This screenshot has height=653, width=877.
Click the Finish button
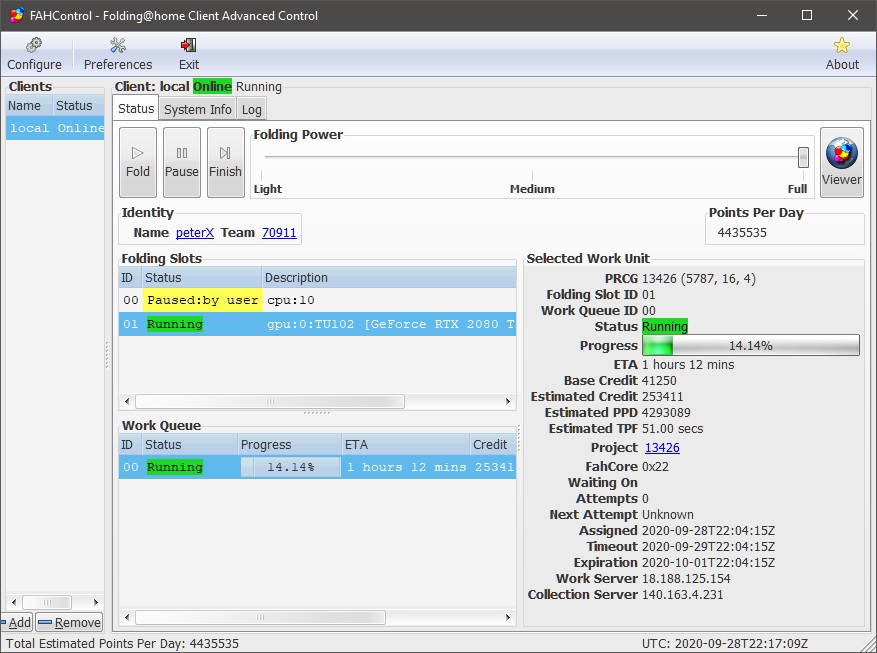coord(225,162)
